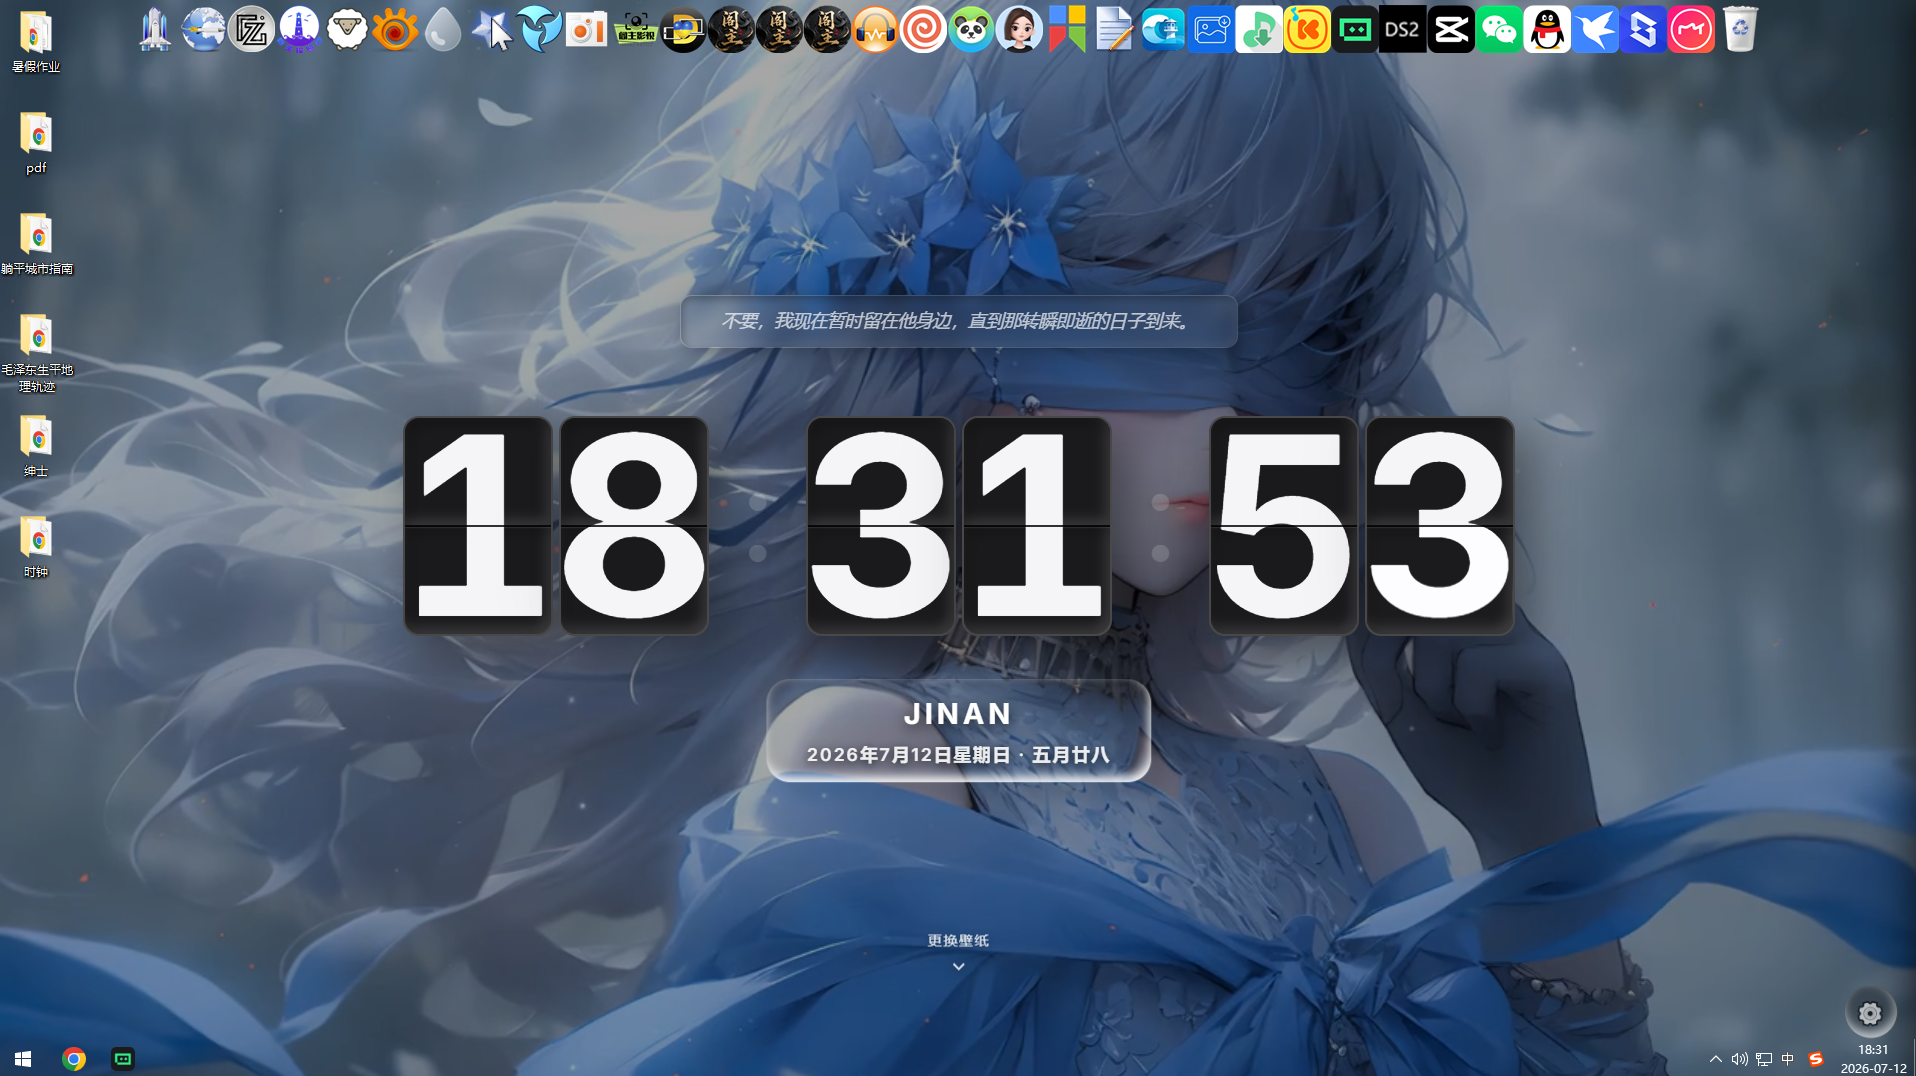Launch the white sheep app icon
The height and width of the screenshot is (1076, 1916).
(347, 29)
